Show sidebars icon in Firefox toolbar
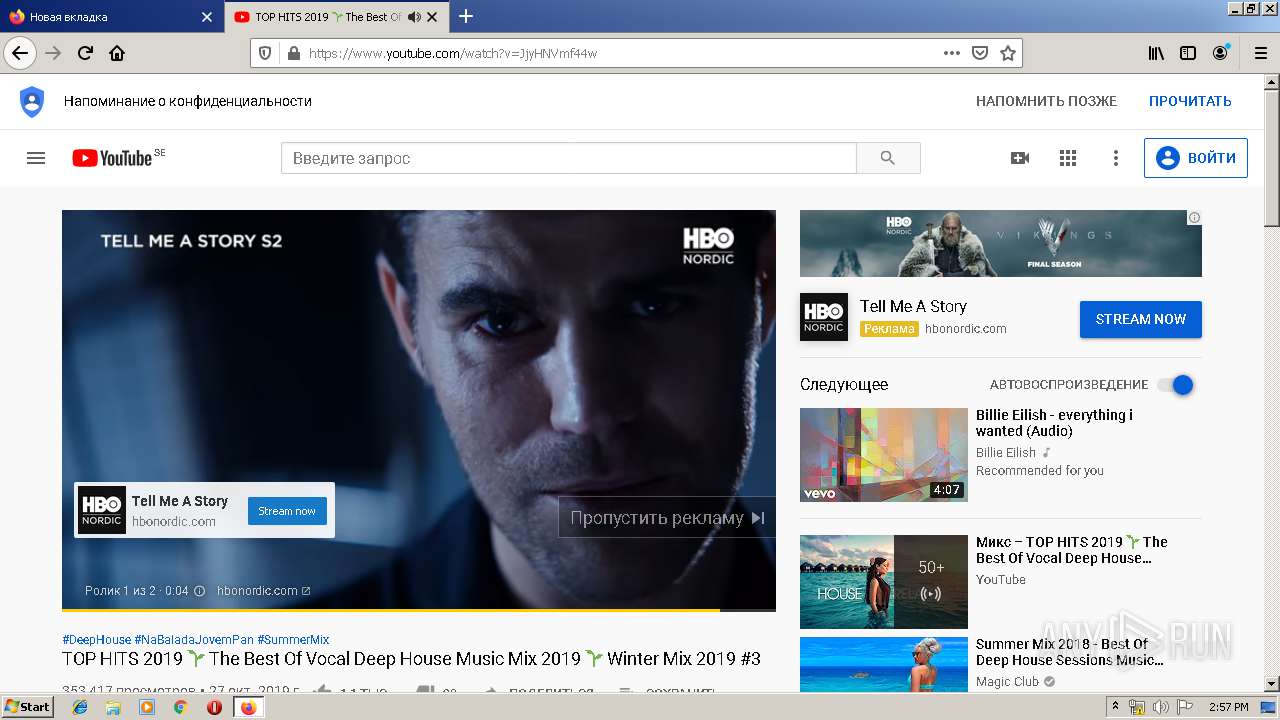 click(x=1188, y=53)
